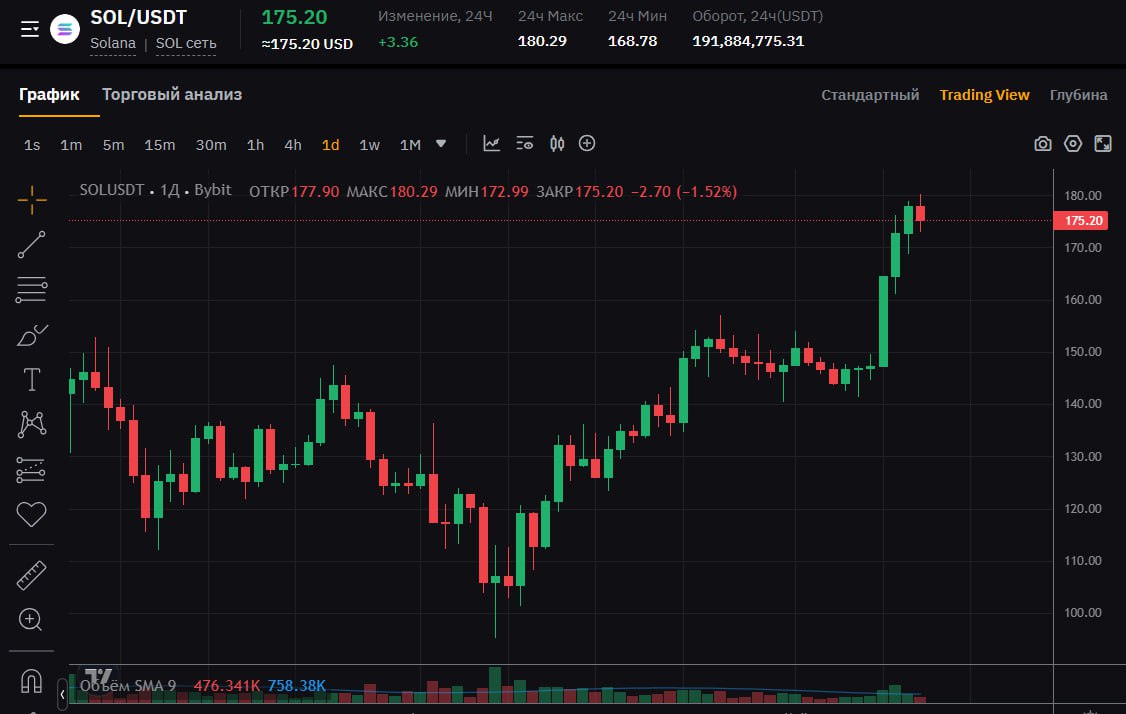Click the 175.20 current price label on axis
The height and width of the screenshot is (714, 1126).
pyautogui.click(x=1080, y=221)
